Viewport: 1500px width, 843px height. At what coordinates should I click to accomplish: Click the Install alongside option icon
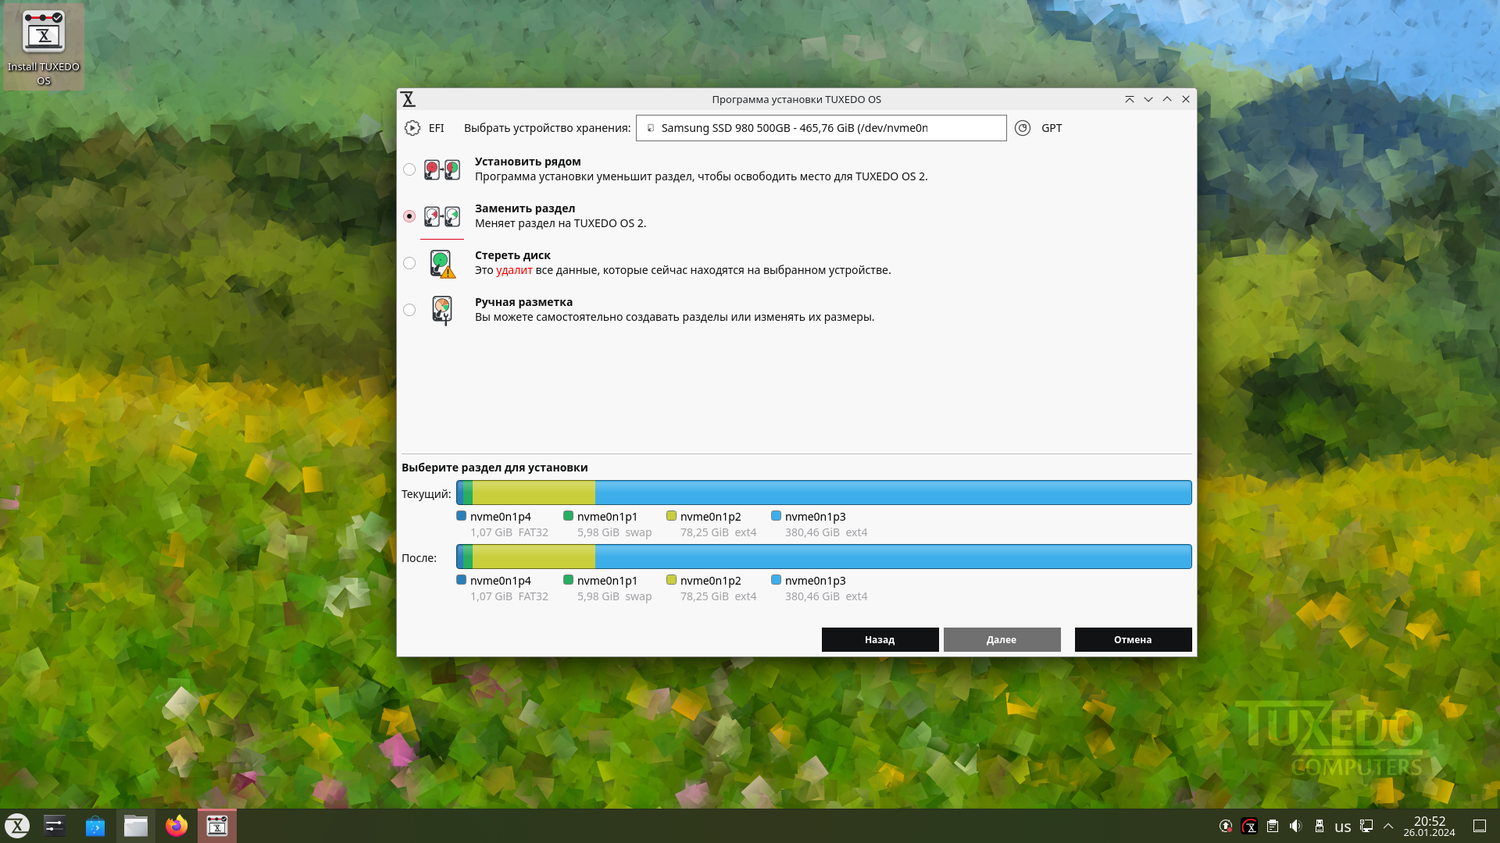pos(442,169)
